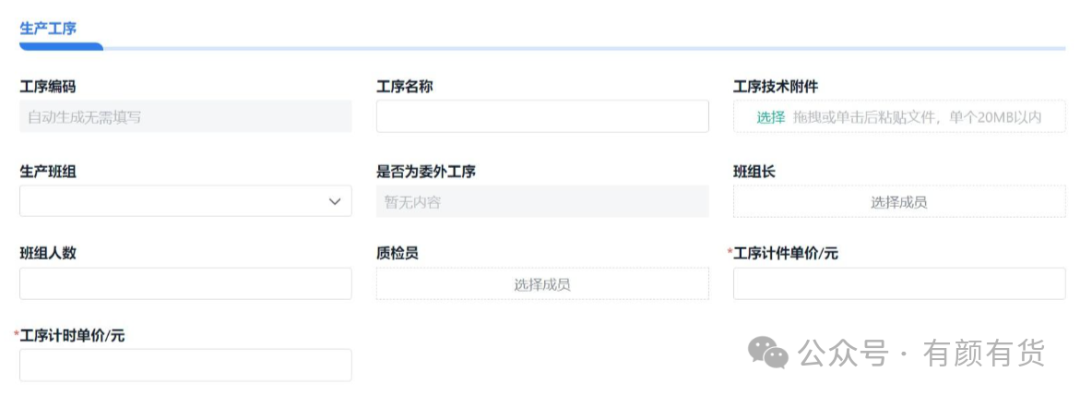Focus the 工序计时单价/元 input box
1080x396 pixels.
point(185,365)
